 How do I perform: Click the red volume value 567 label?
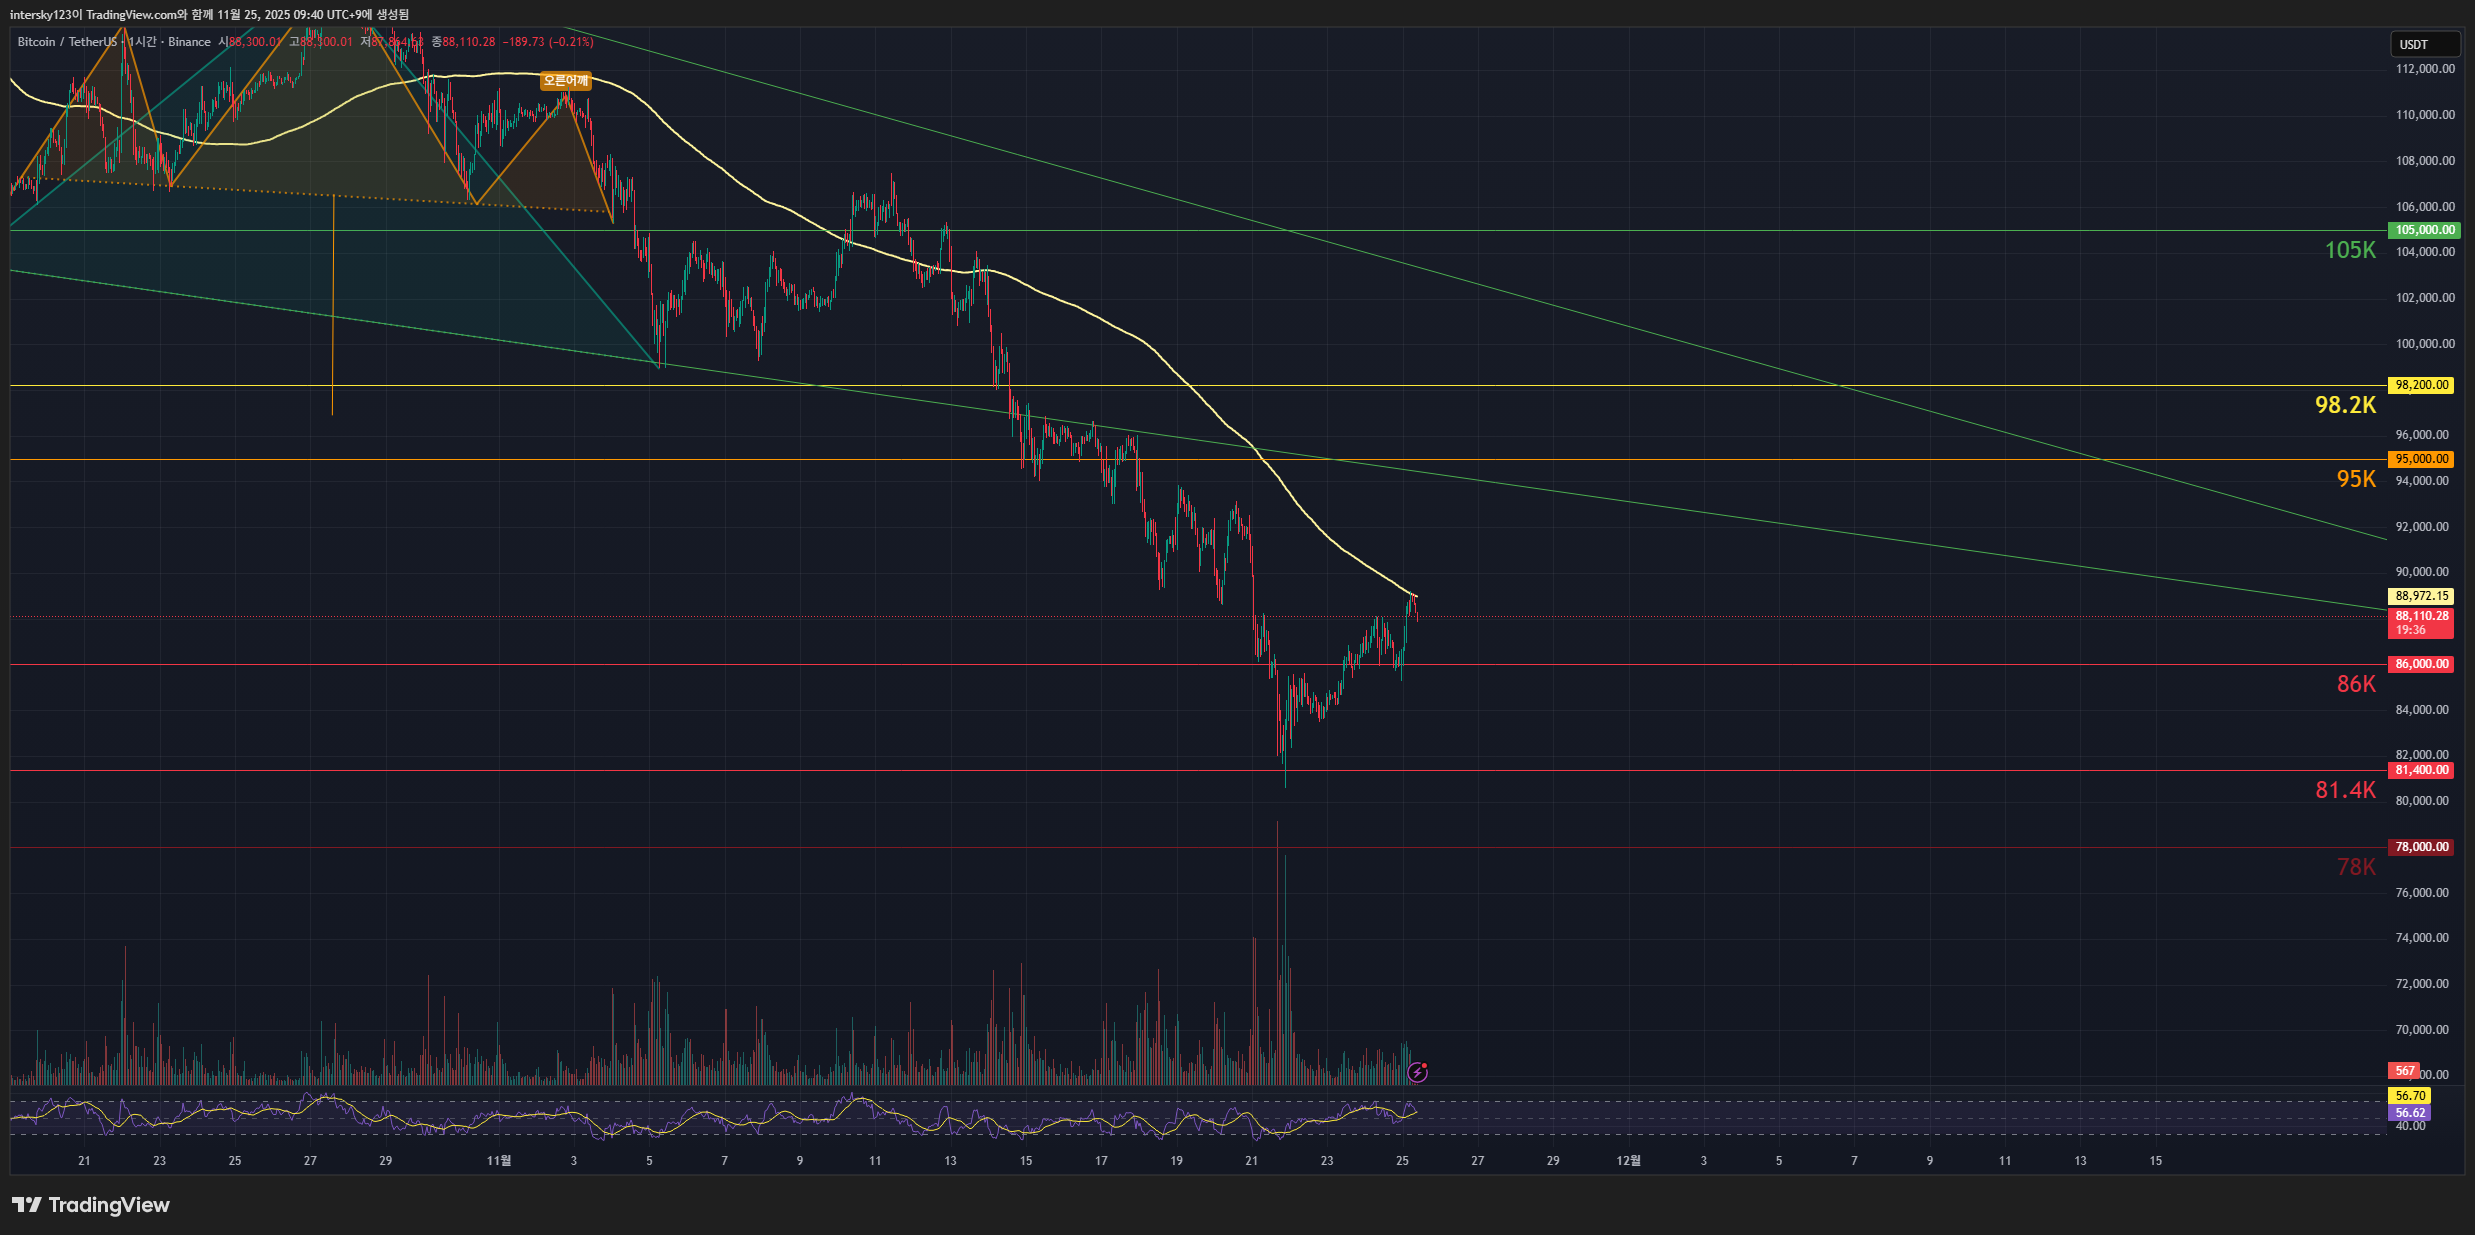[x=2404, y=1071]
